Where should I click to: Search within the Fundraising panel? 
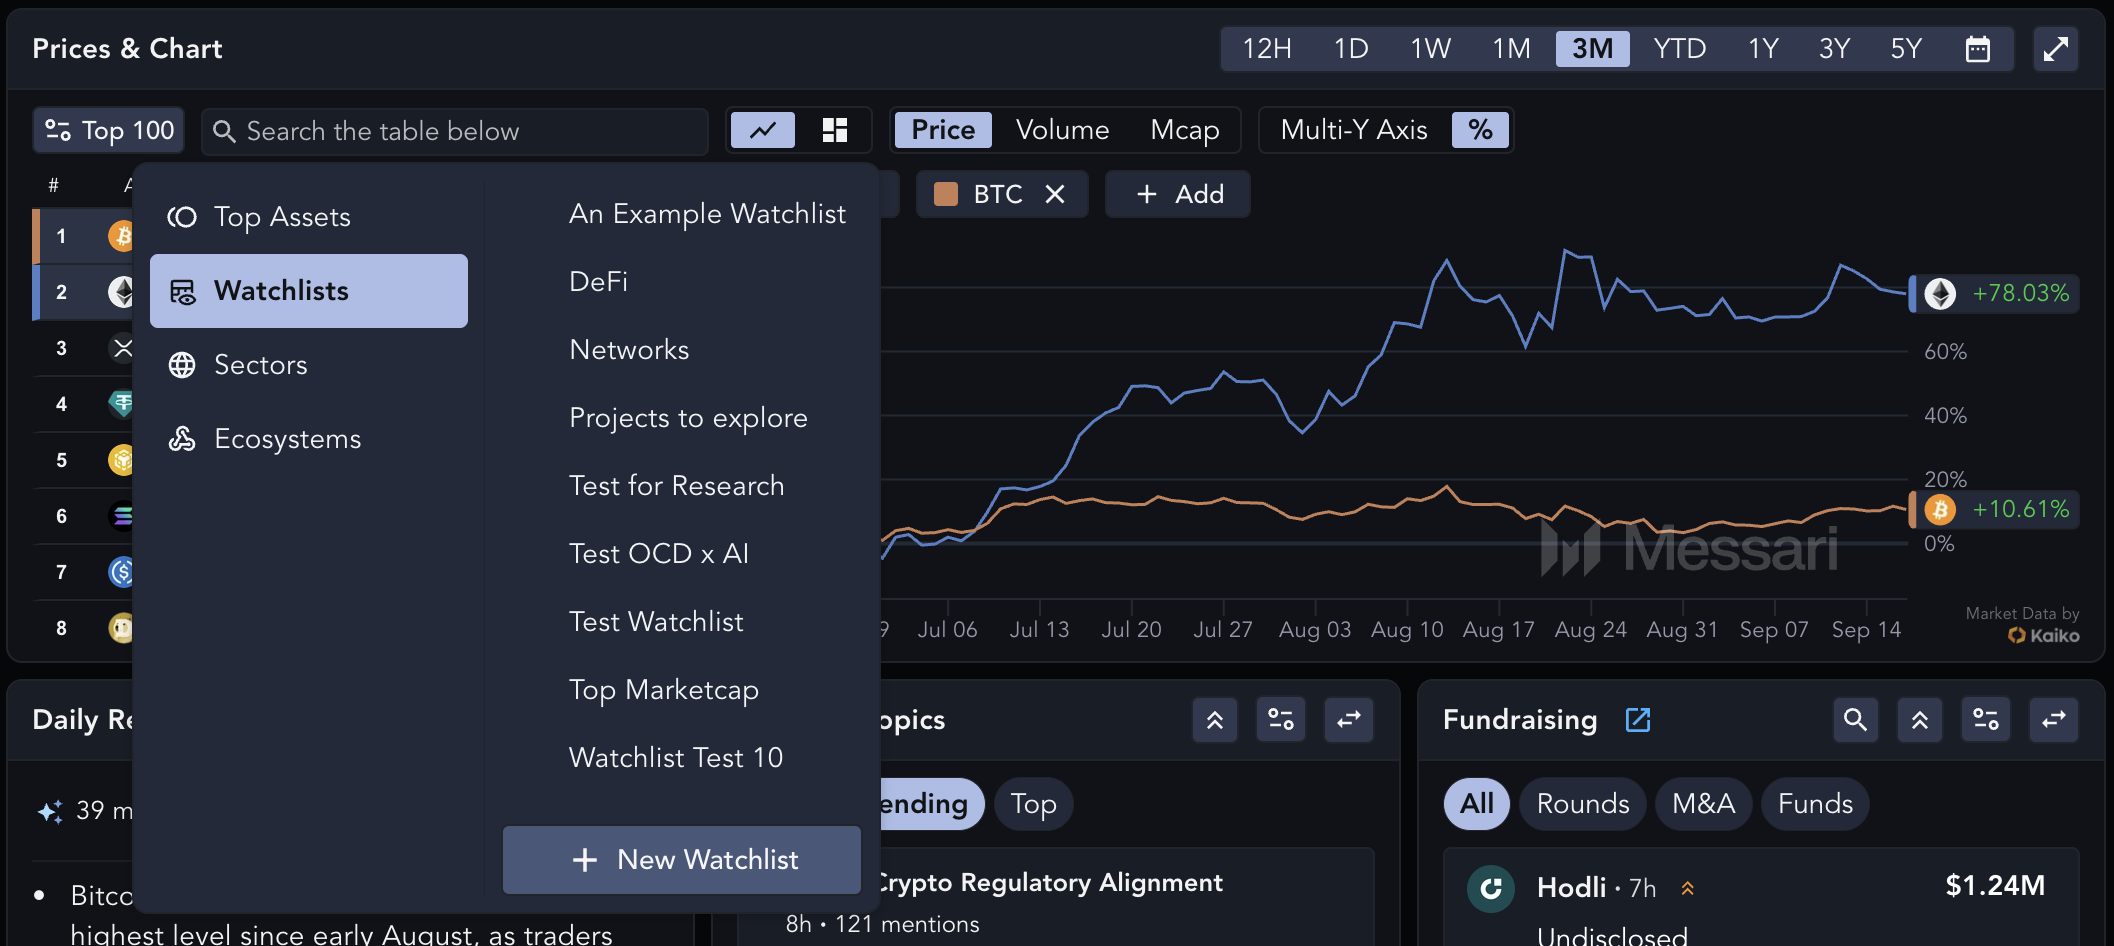[x=1855, y=720]
